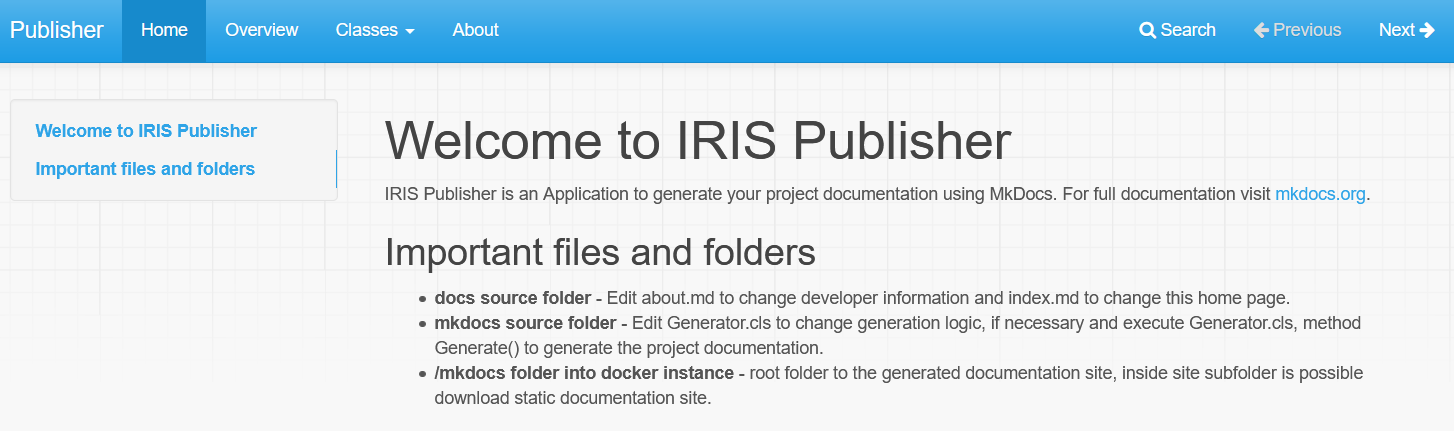The image size is (1454, 431).
Task: Click the left arrow icon beside Previous
Action: pos(1261,30)
